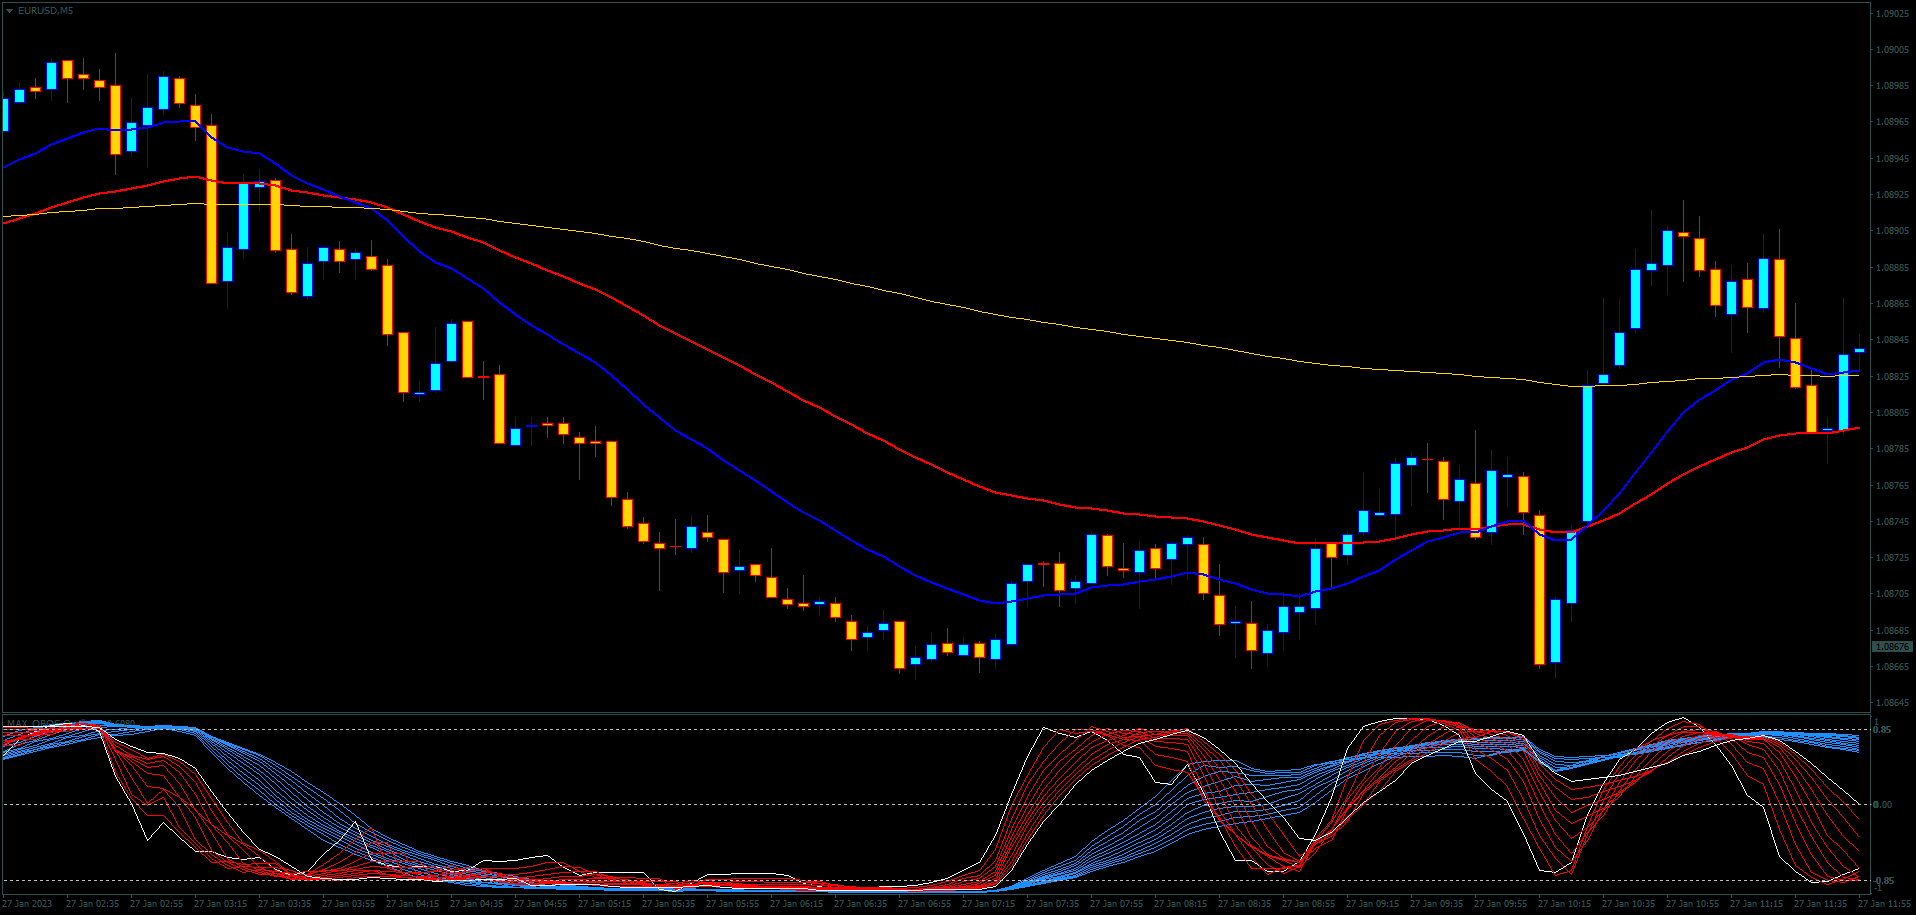Screen dimensions: 1916x915
Task: Click the 1.08705 price scale label
Action: [1891, 594]
